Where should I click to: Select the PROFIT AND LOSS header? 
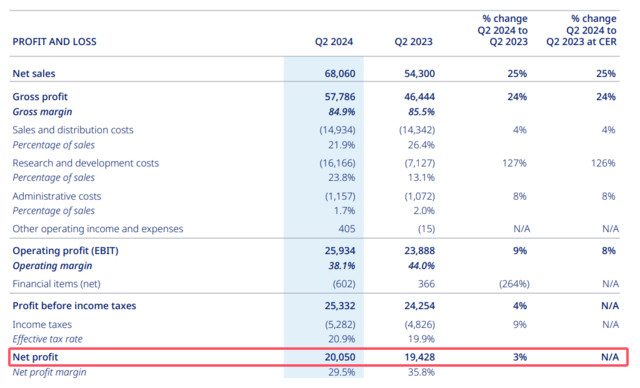(54, 42)
